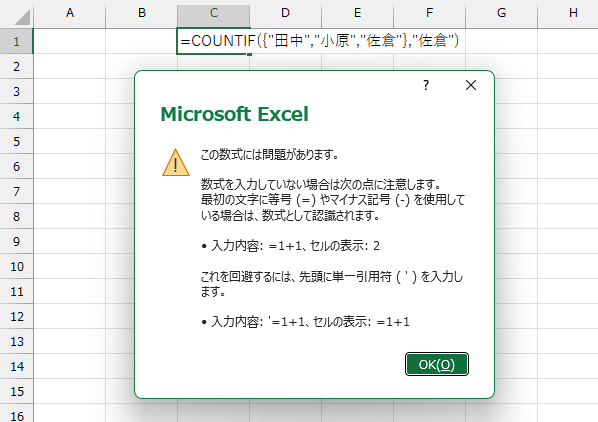The image size is (598, 422).
Task: Select column G header
Action: click(502, 14)
